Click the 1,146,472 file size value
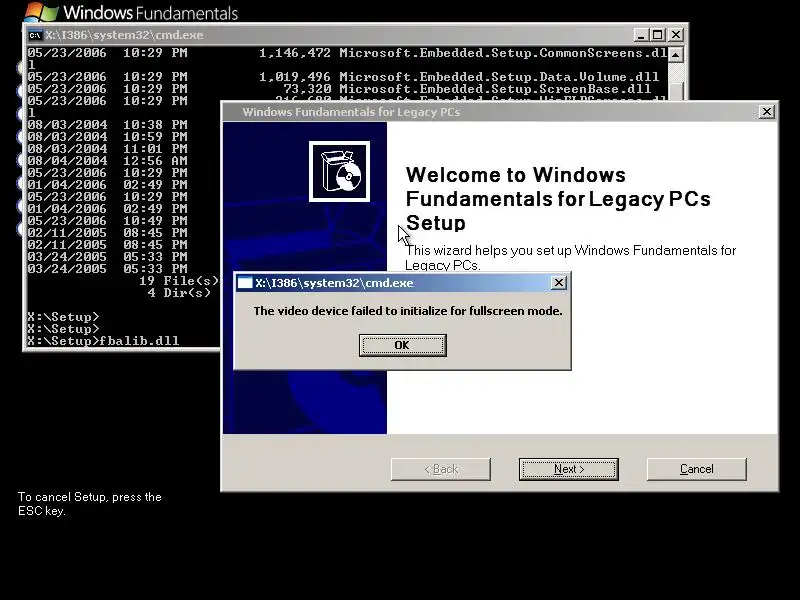 point(295,53)
